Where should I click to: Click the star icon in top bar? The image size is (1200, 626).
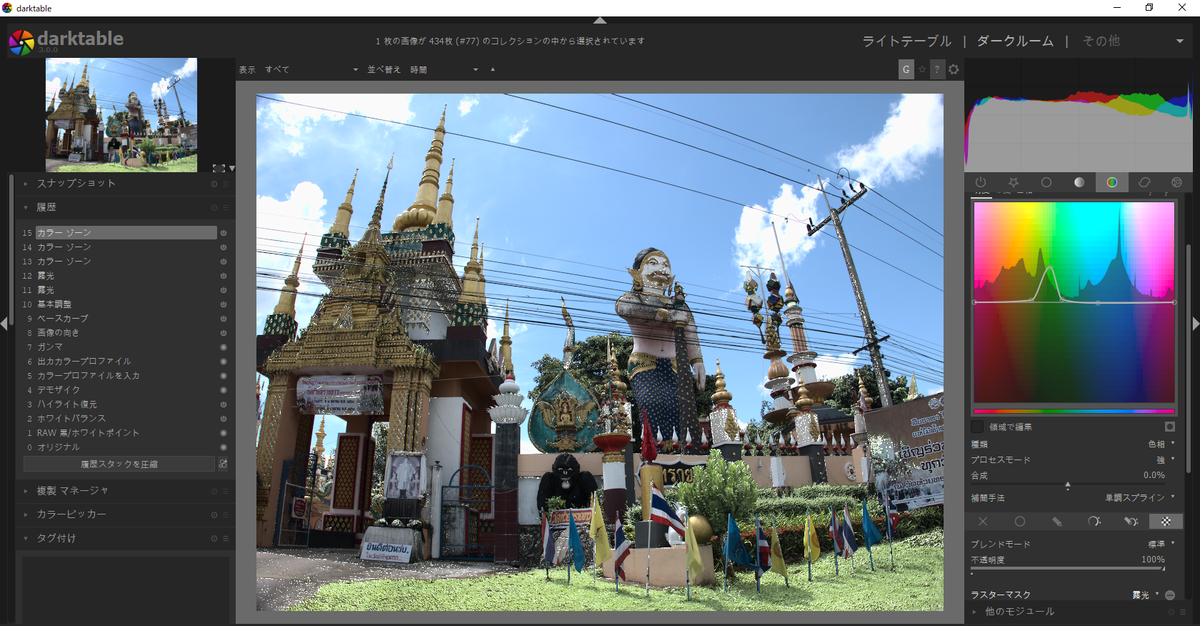tap(921, 69)
